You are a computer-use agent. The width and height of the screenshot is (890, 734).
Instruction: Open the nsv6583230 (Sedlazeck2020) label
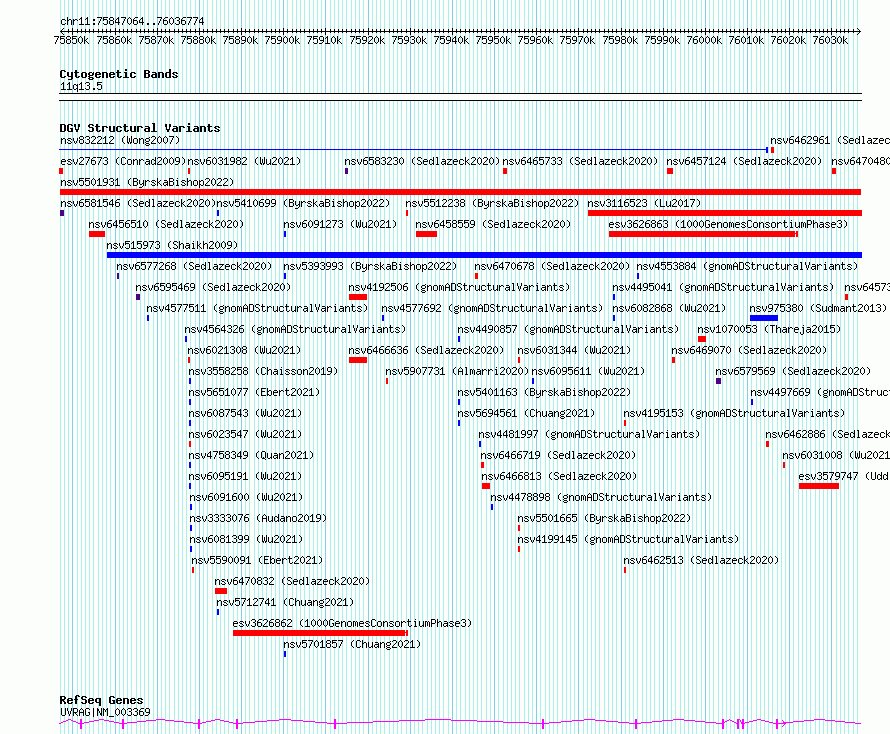(x=422, y=161)
